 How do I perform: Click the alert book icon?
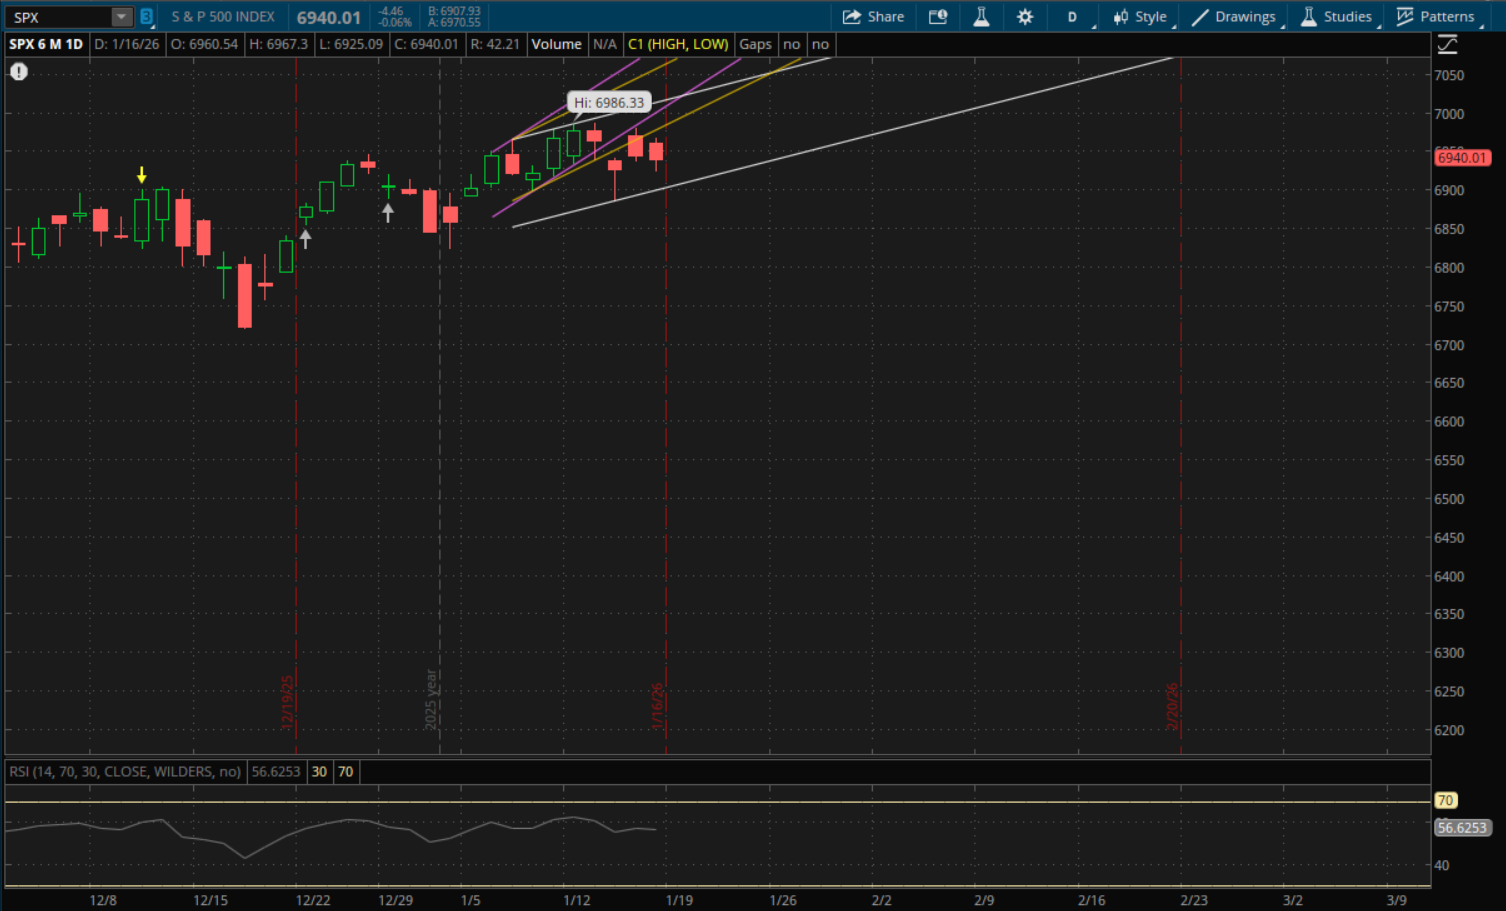pos(938,17)
